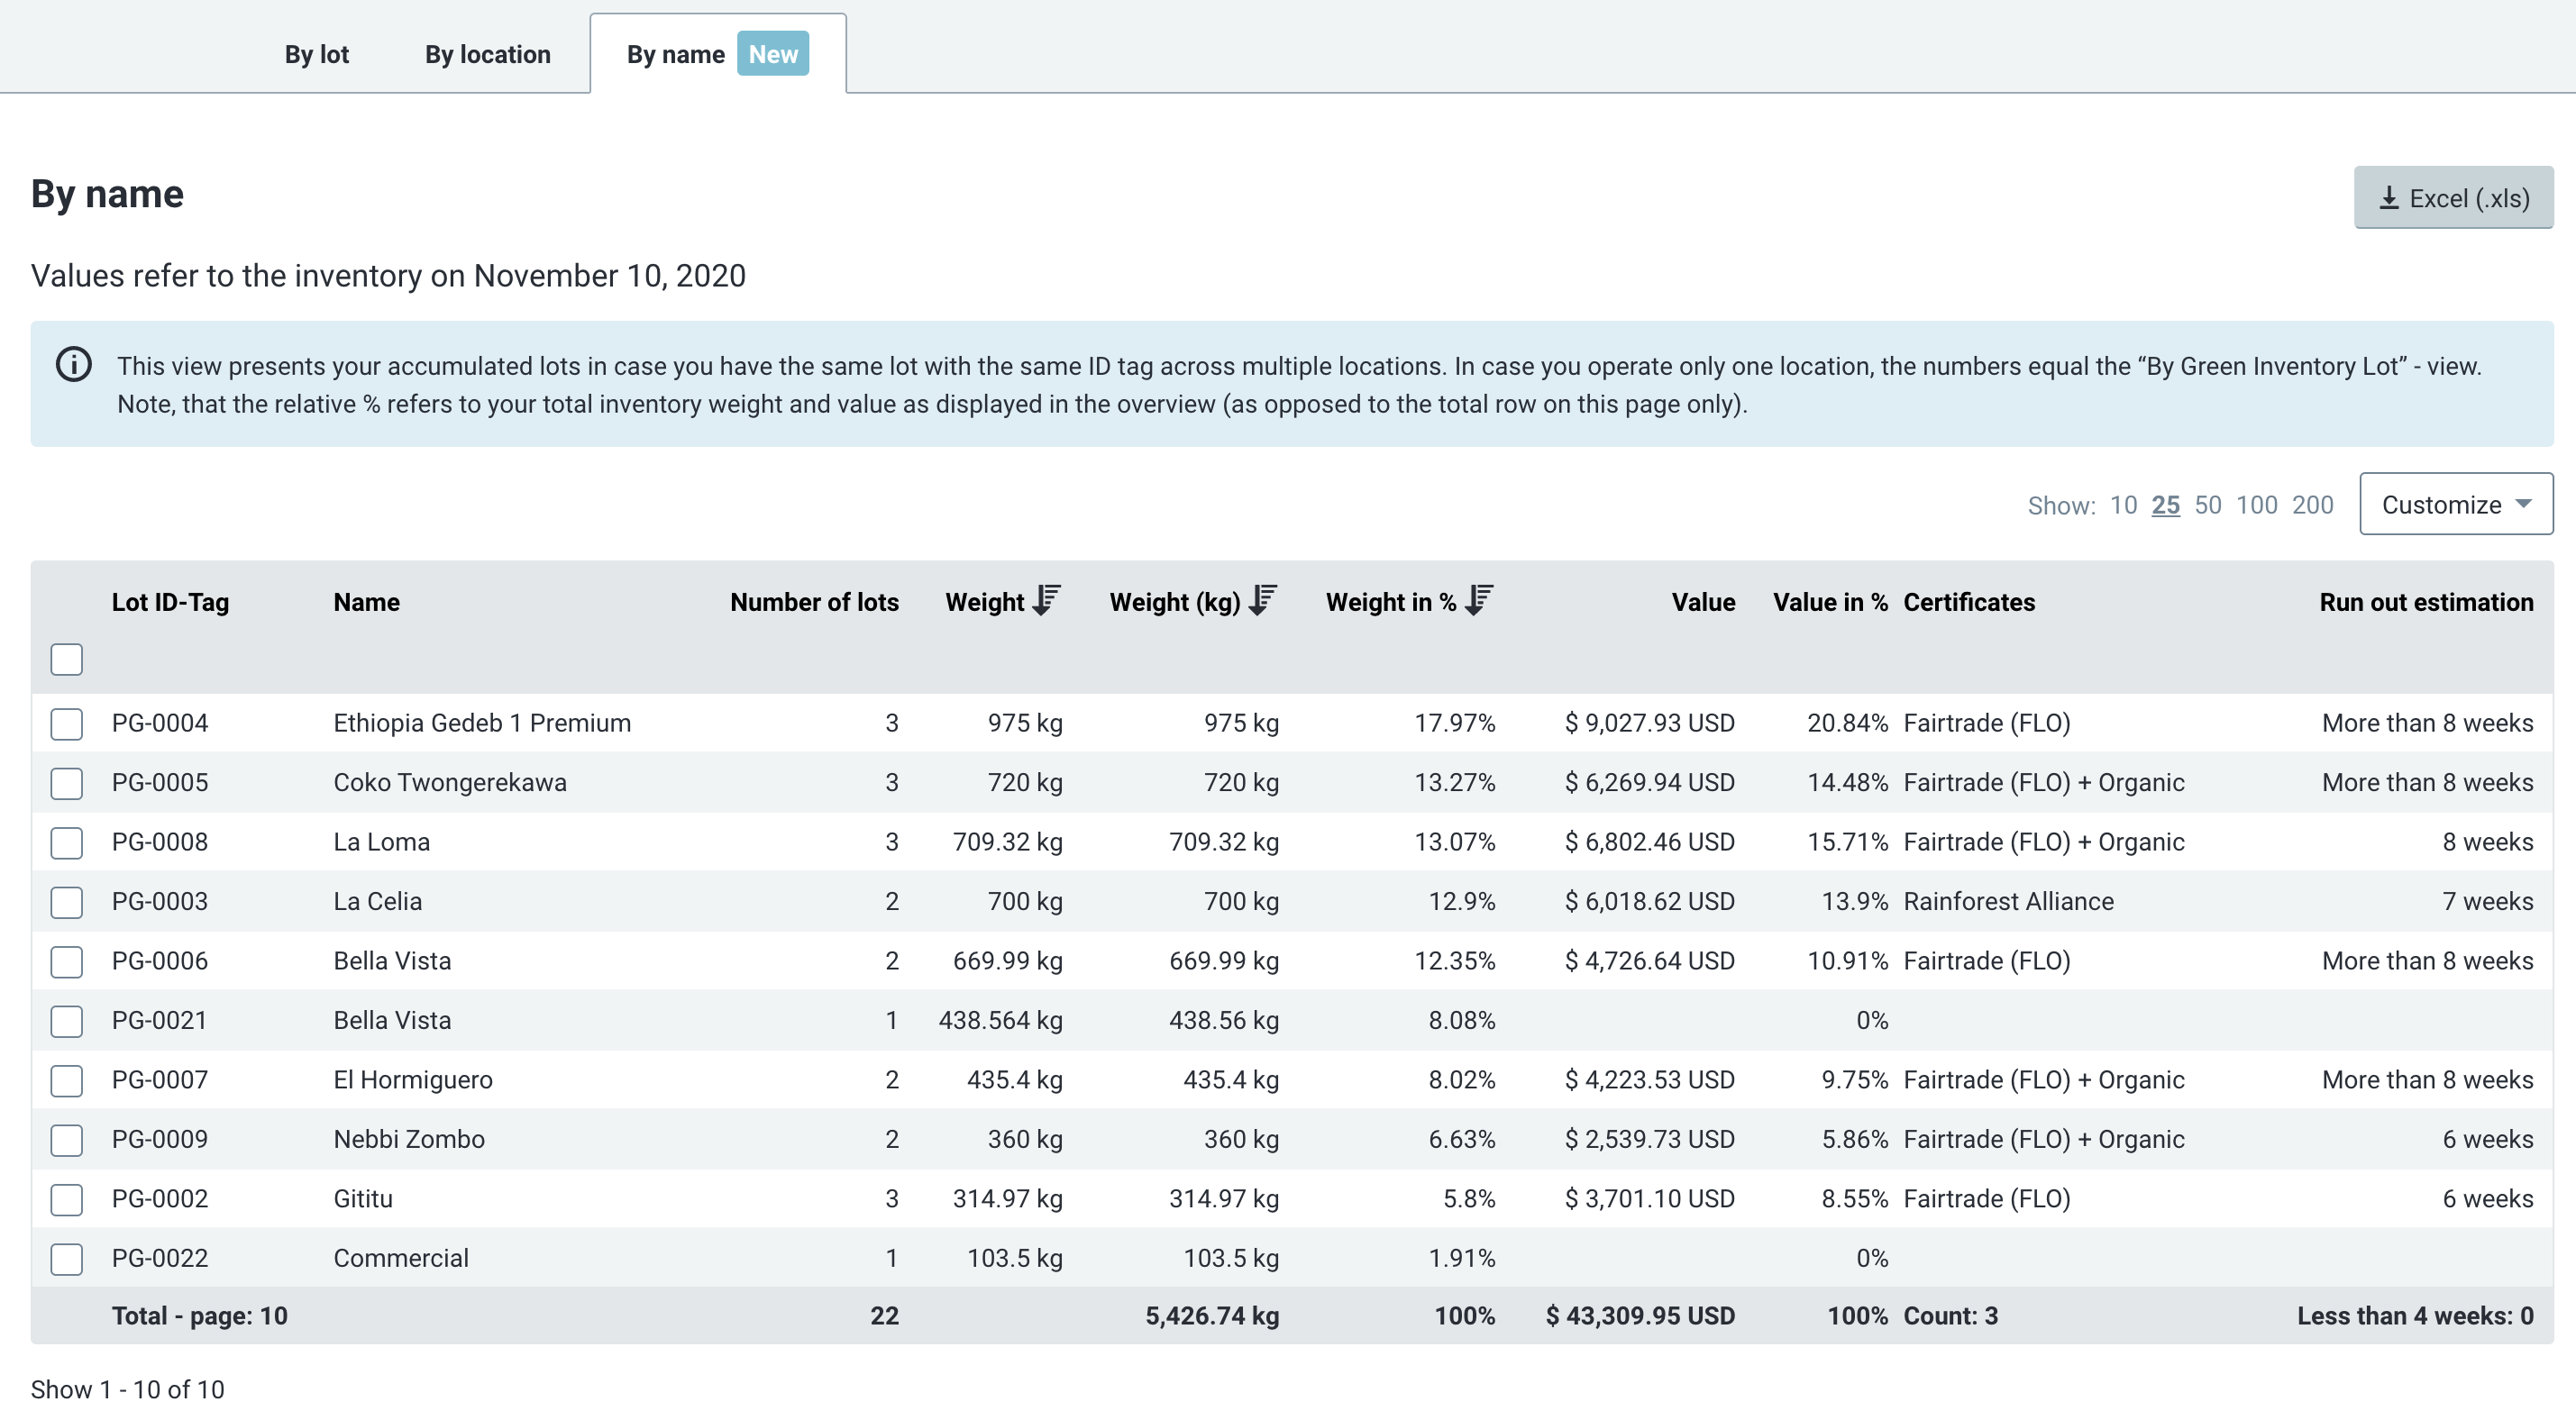Click the 17.97% weight percentage cell
Viewport: 2576px width, 1420px height.
pyautogui.click(x=1454, y=723)
